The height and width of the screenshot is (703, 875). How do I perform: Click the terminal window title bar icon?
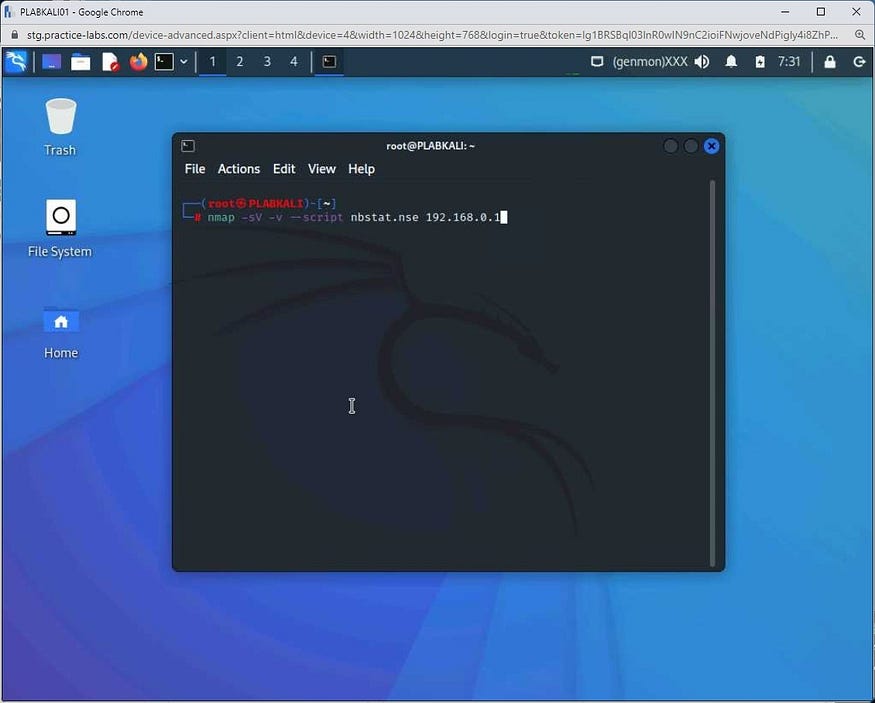tap(188, 146)
